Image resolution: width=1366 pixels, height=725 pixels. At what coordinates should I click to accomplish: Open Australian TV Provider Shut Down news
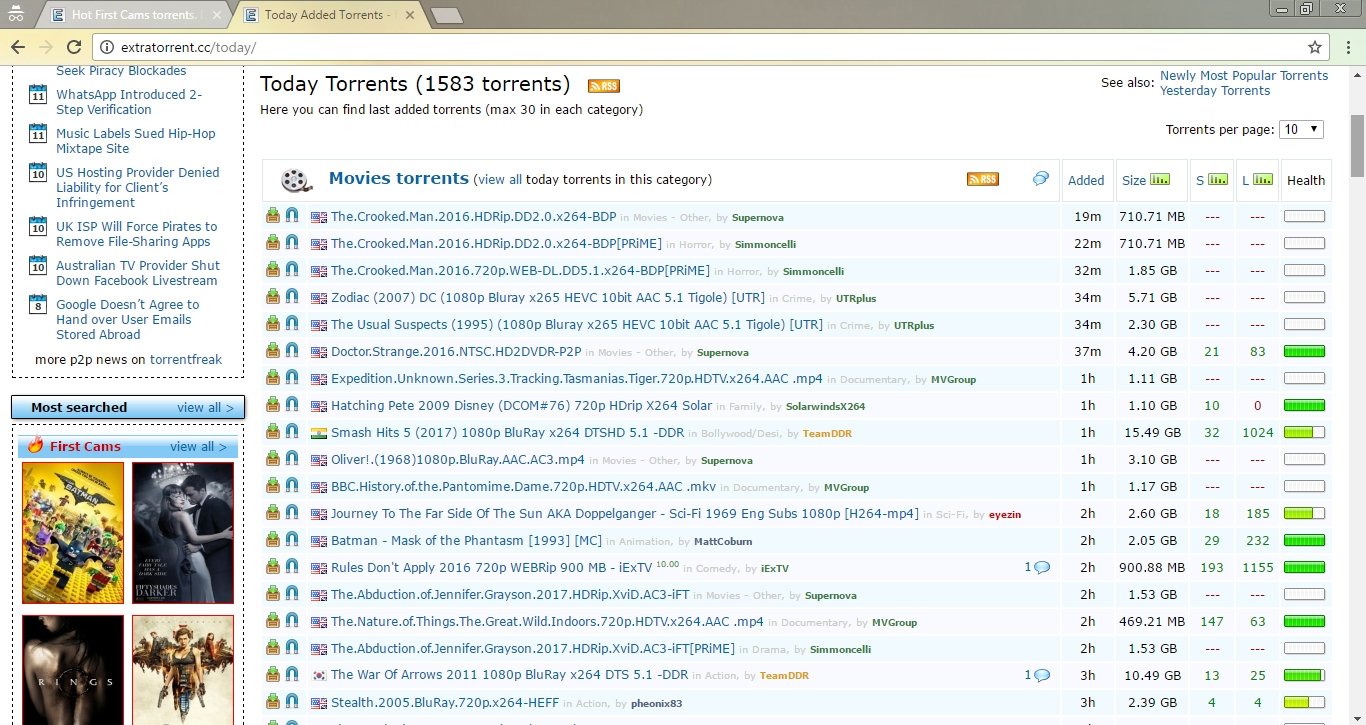click(138, 273)
